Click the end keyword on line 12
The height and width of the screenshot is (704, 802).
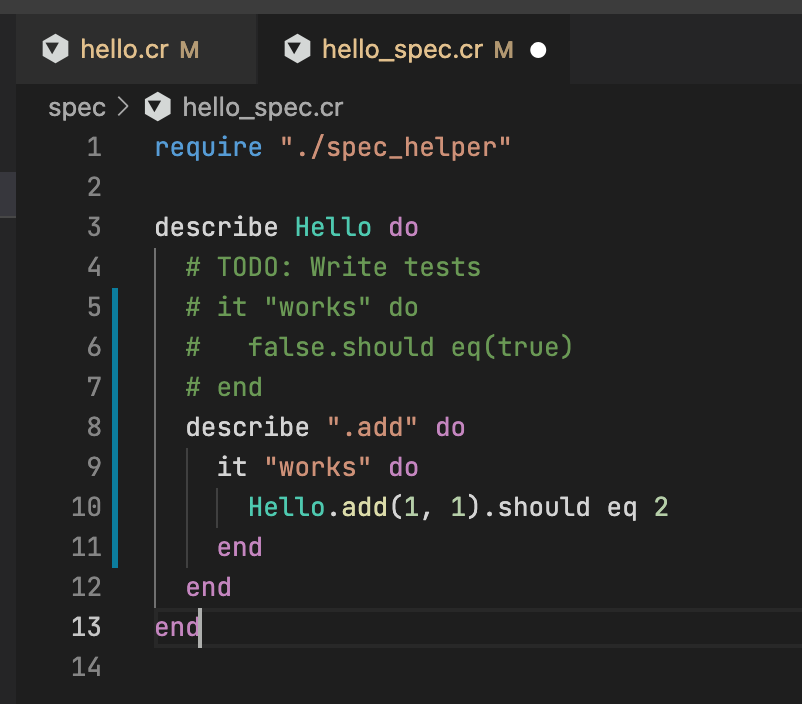[x=209, y=587]
